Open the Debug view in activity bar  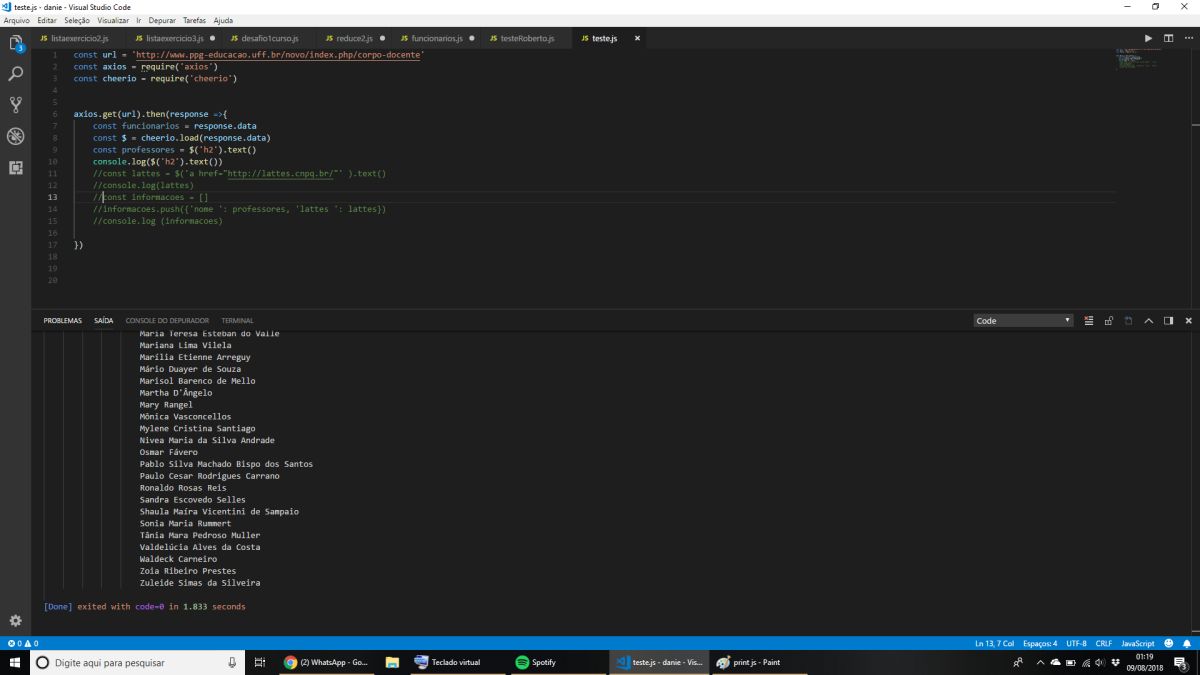[16, 136]
